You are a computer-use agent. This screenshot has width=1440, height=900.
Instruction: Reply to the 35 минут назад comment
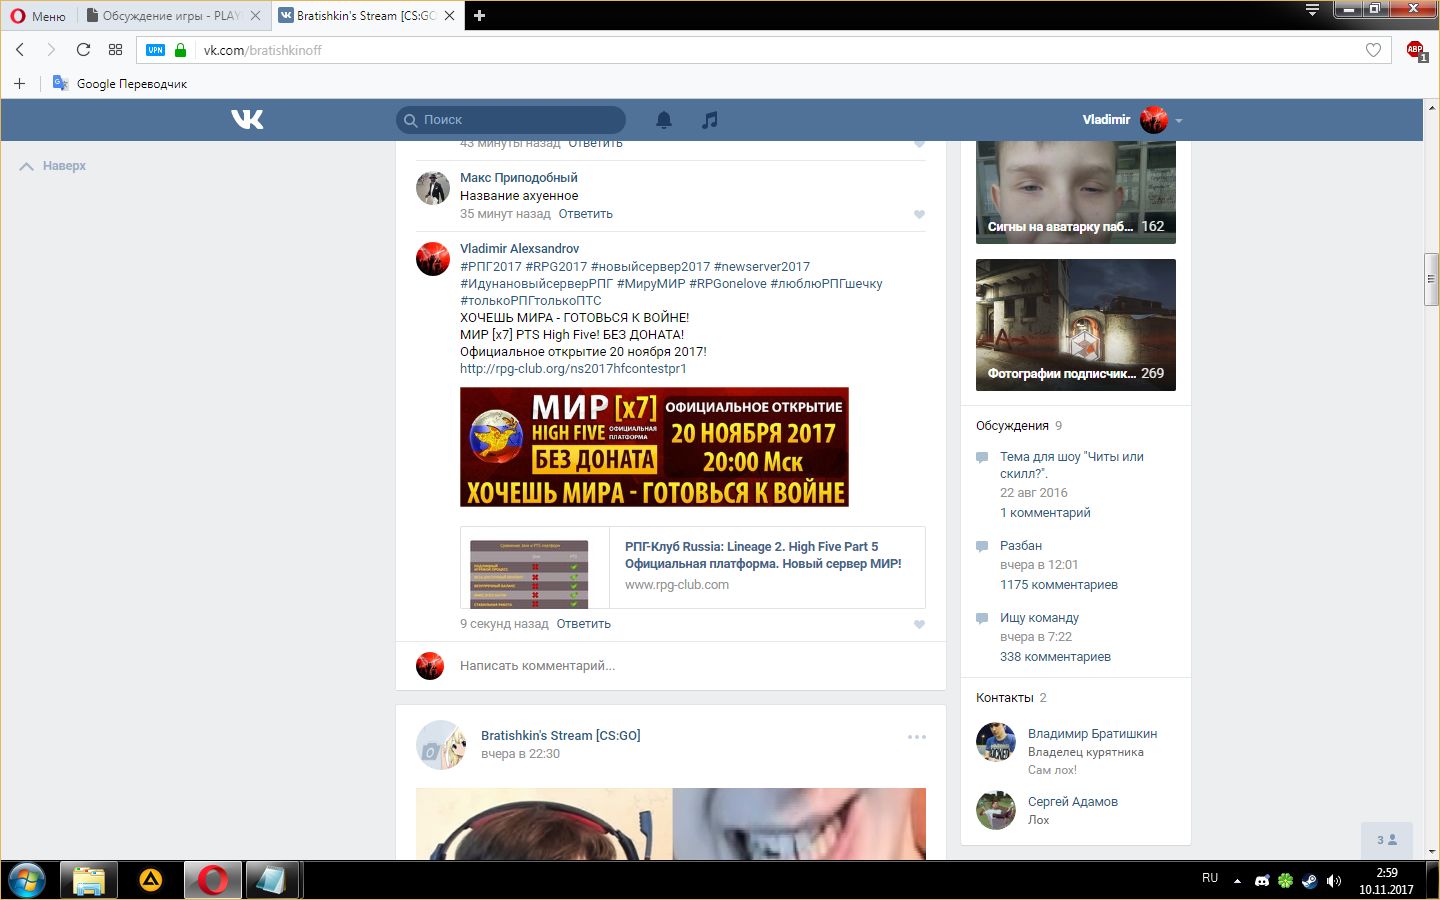[x=585, y=214]
